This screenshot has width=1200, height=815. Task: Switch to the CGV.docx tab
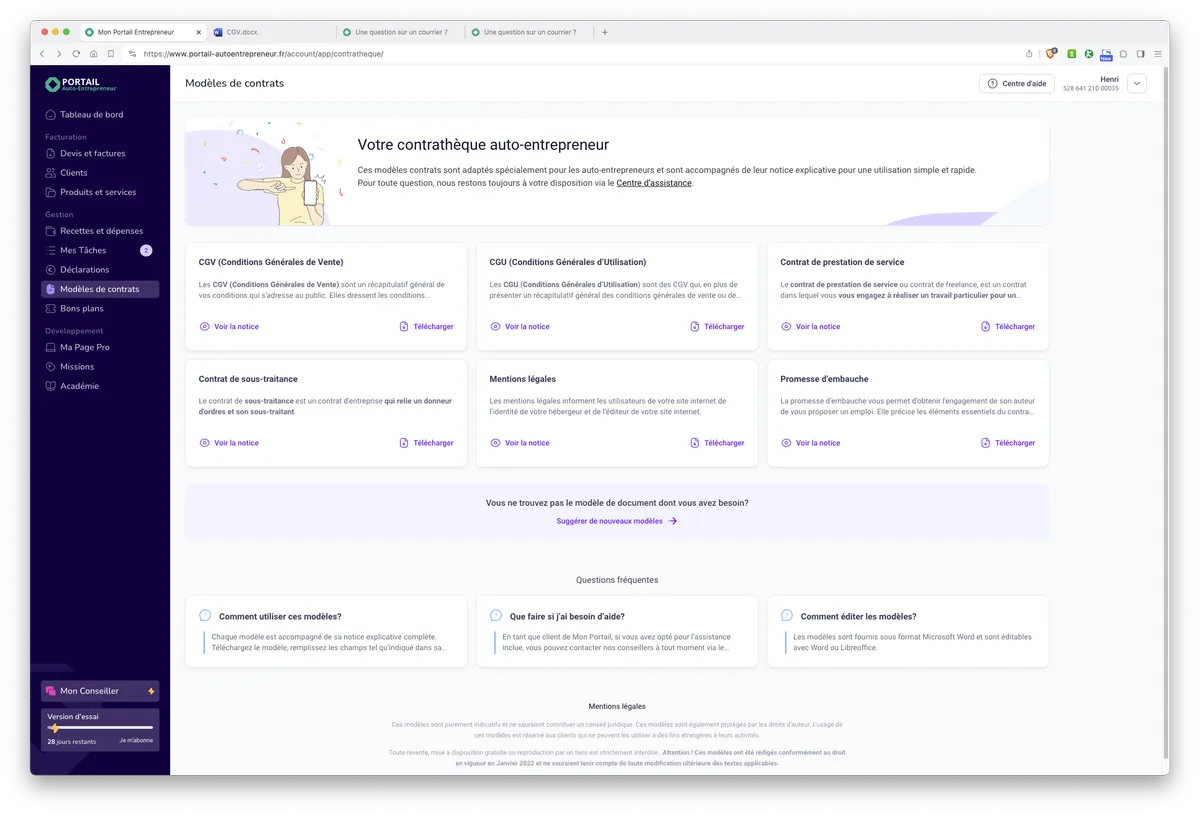tap(242, 32)
